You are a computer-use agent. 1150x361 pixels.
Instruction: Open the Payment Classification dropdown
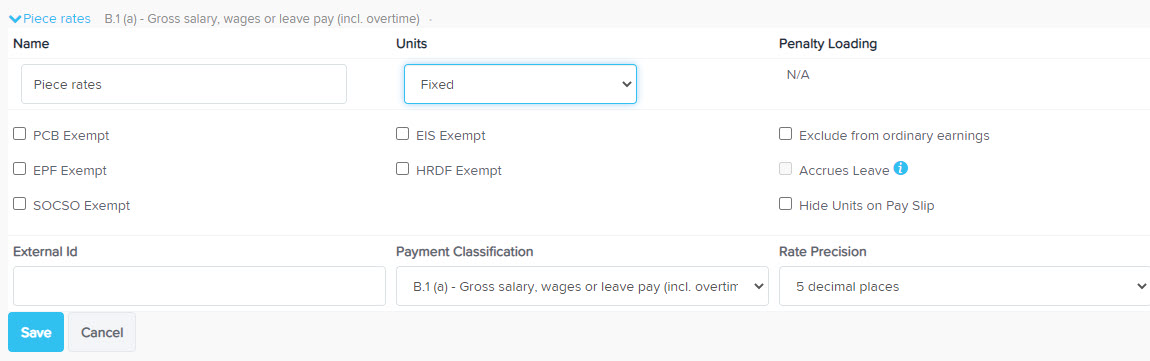coord(582,286)
